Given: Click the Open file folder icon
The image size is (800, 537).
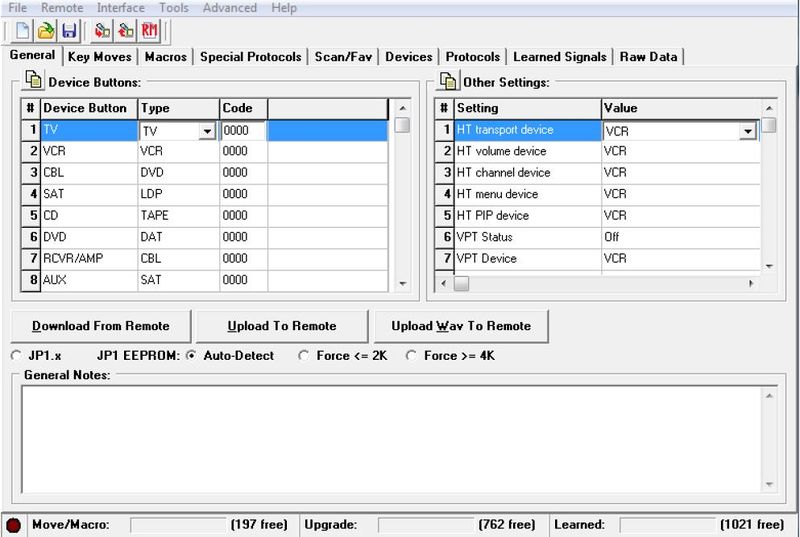Looking at the screenshot, I should tap(46, 31).
